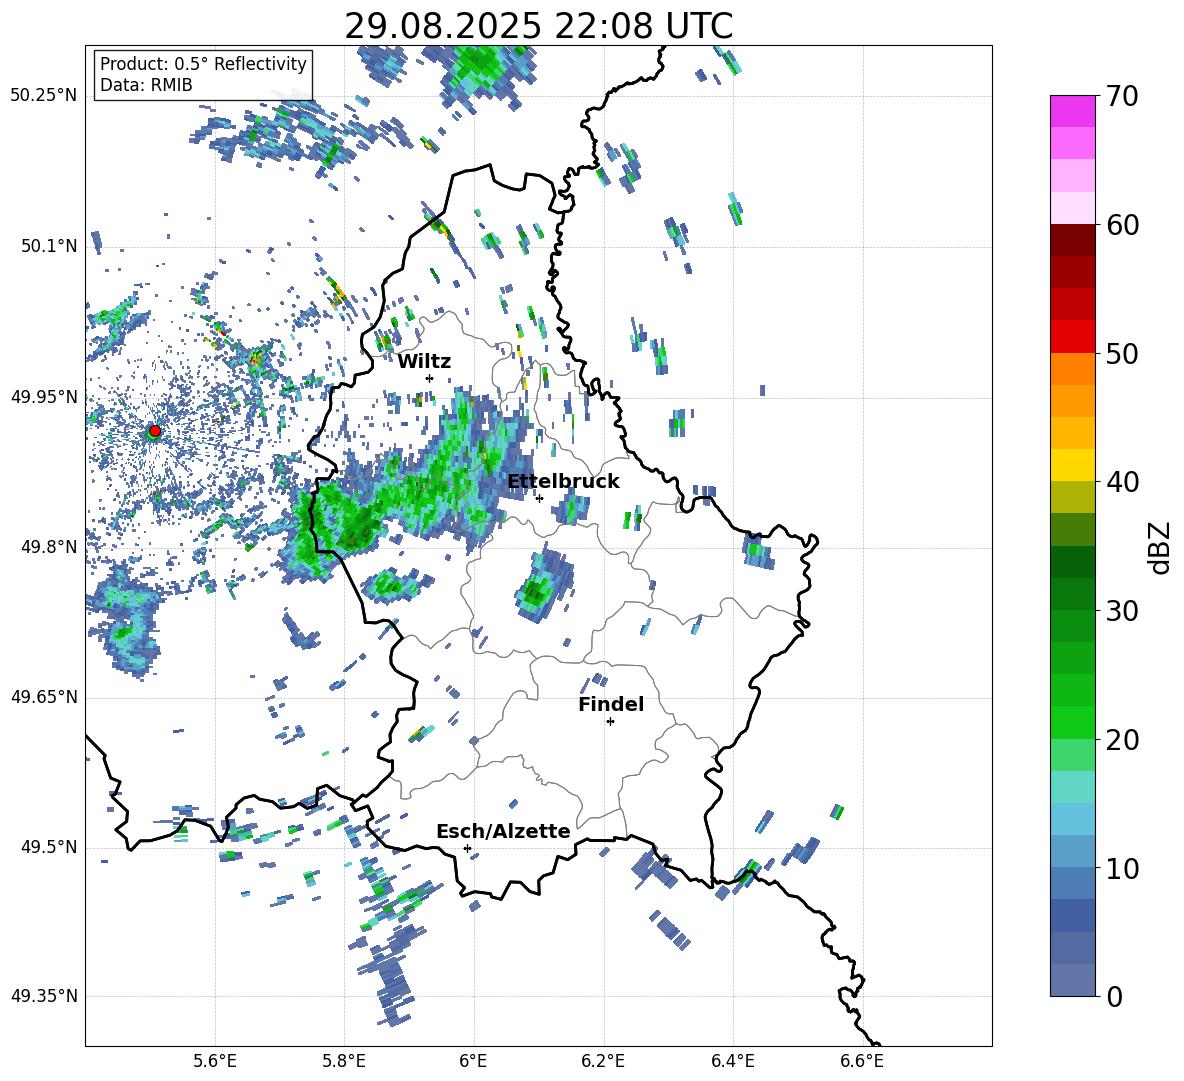
Task: Click the Wiltz city label
Action: point(424,362)
